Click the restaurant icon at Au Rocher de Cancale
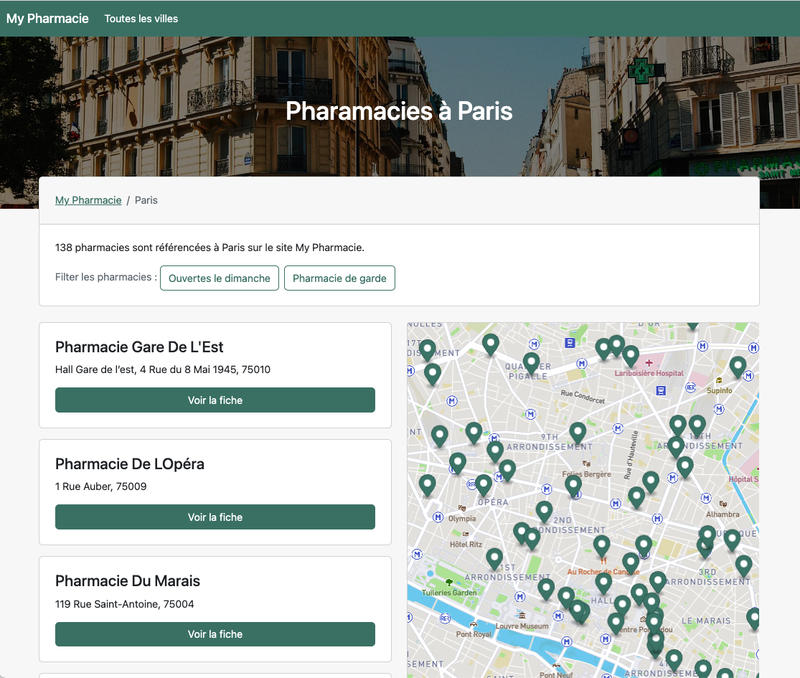The width and height of the screenshot is (800, 678). tap(602, 559)
